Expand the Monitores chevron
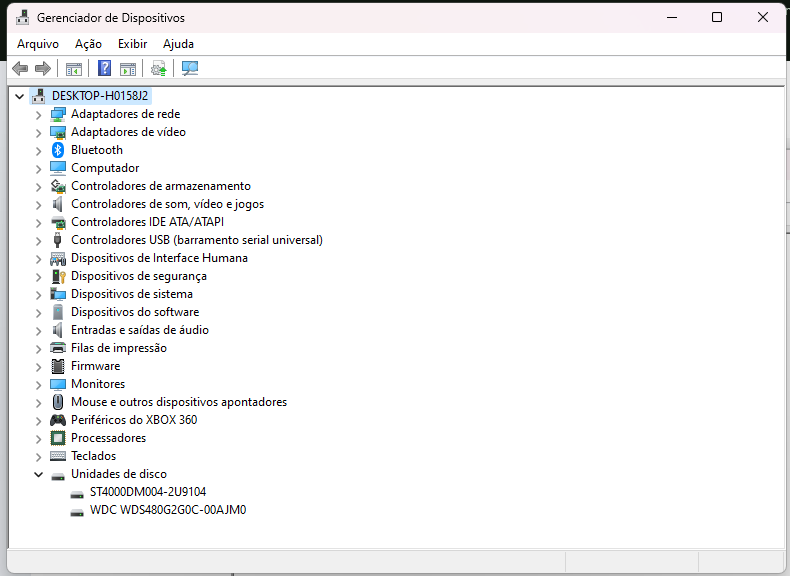This screenshot has height=576, width=790. [39, 385]
